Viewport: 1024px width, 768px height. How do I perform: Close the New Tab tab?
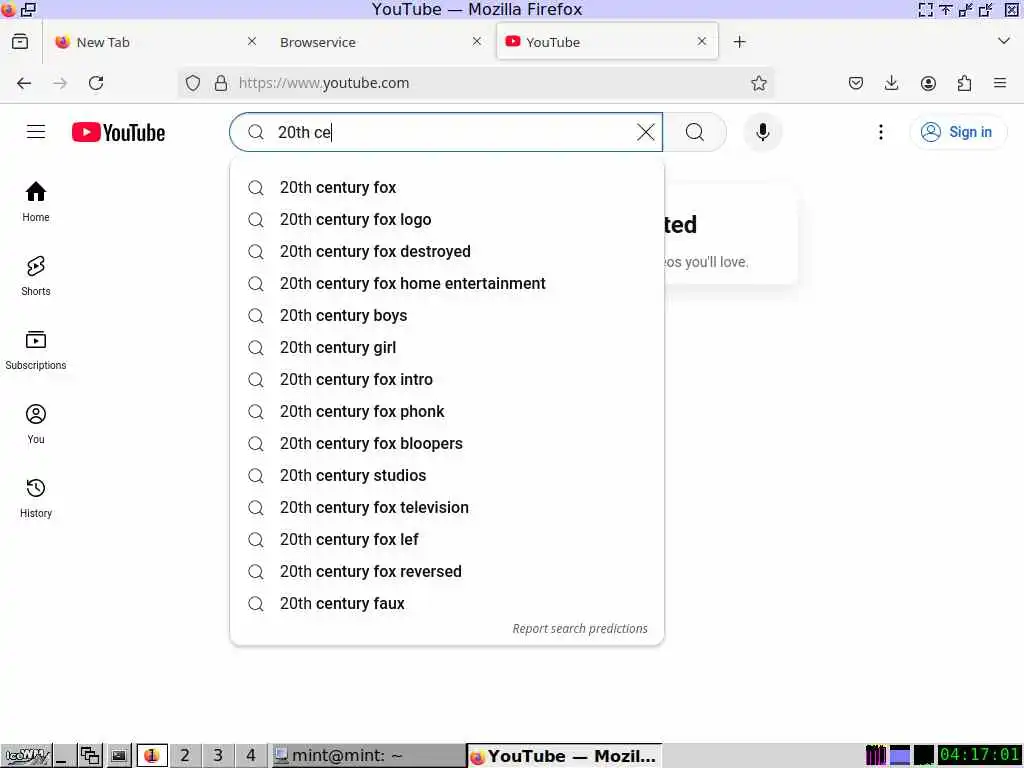252,41
